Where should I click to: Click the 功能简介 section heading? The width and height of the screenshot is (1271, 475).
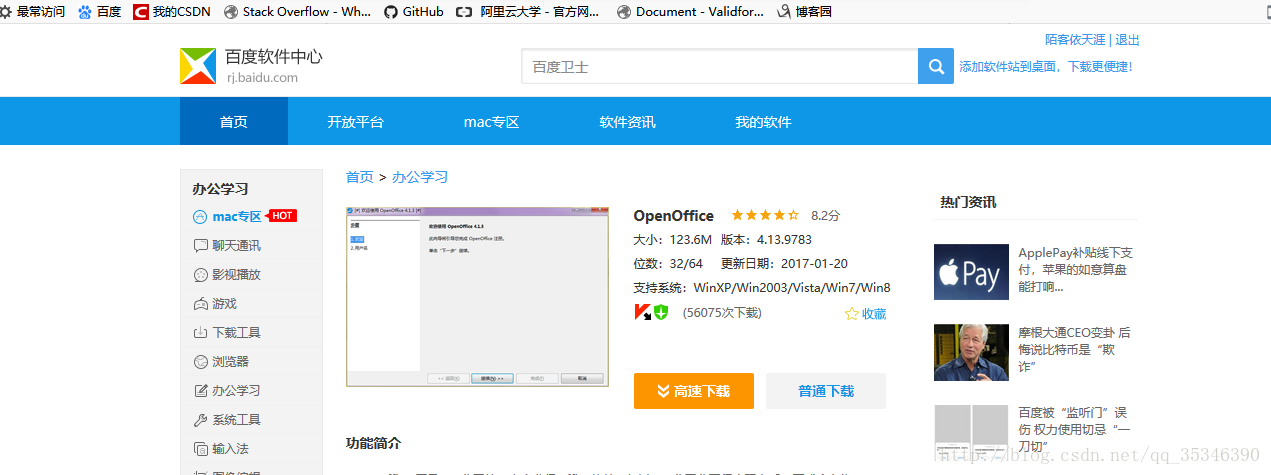[374, 443]
